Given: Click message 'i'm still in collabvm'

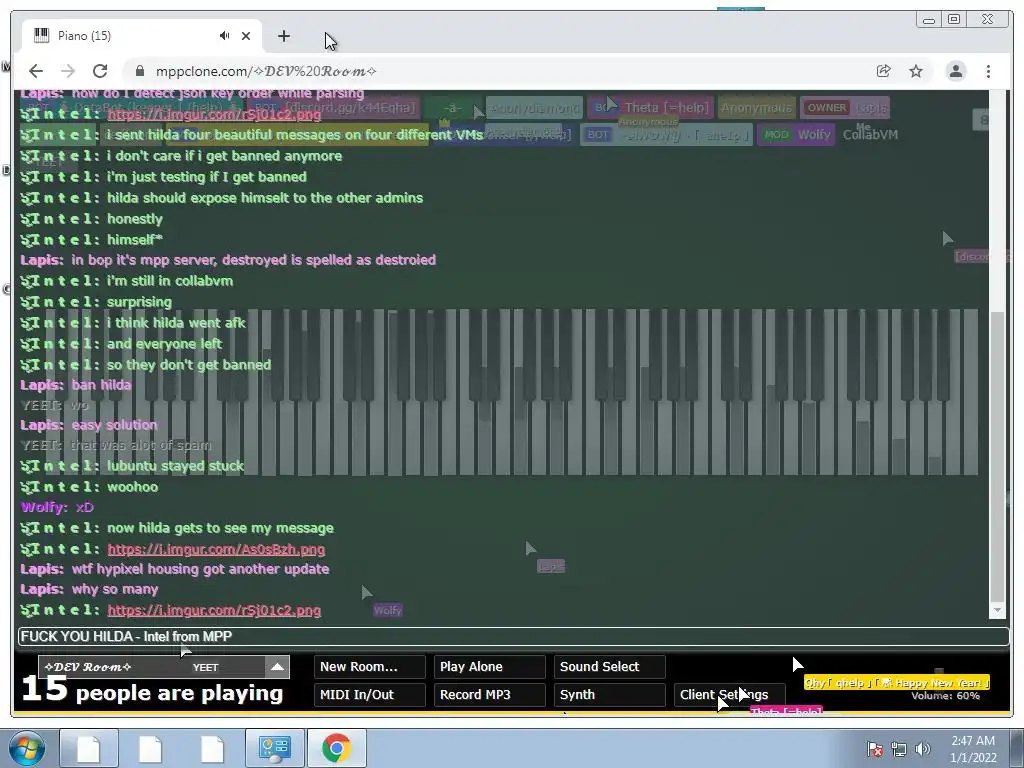Looking at the screenshot, I should (x=170, y=281).
